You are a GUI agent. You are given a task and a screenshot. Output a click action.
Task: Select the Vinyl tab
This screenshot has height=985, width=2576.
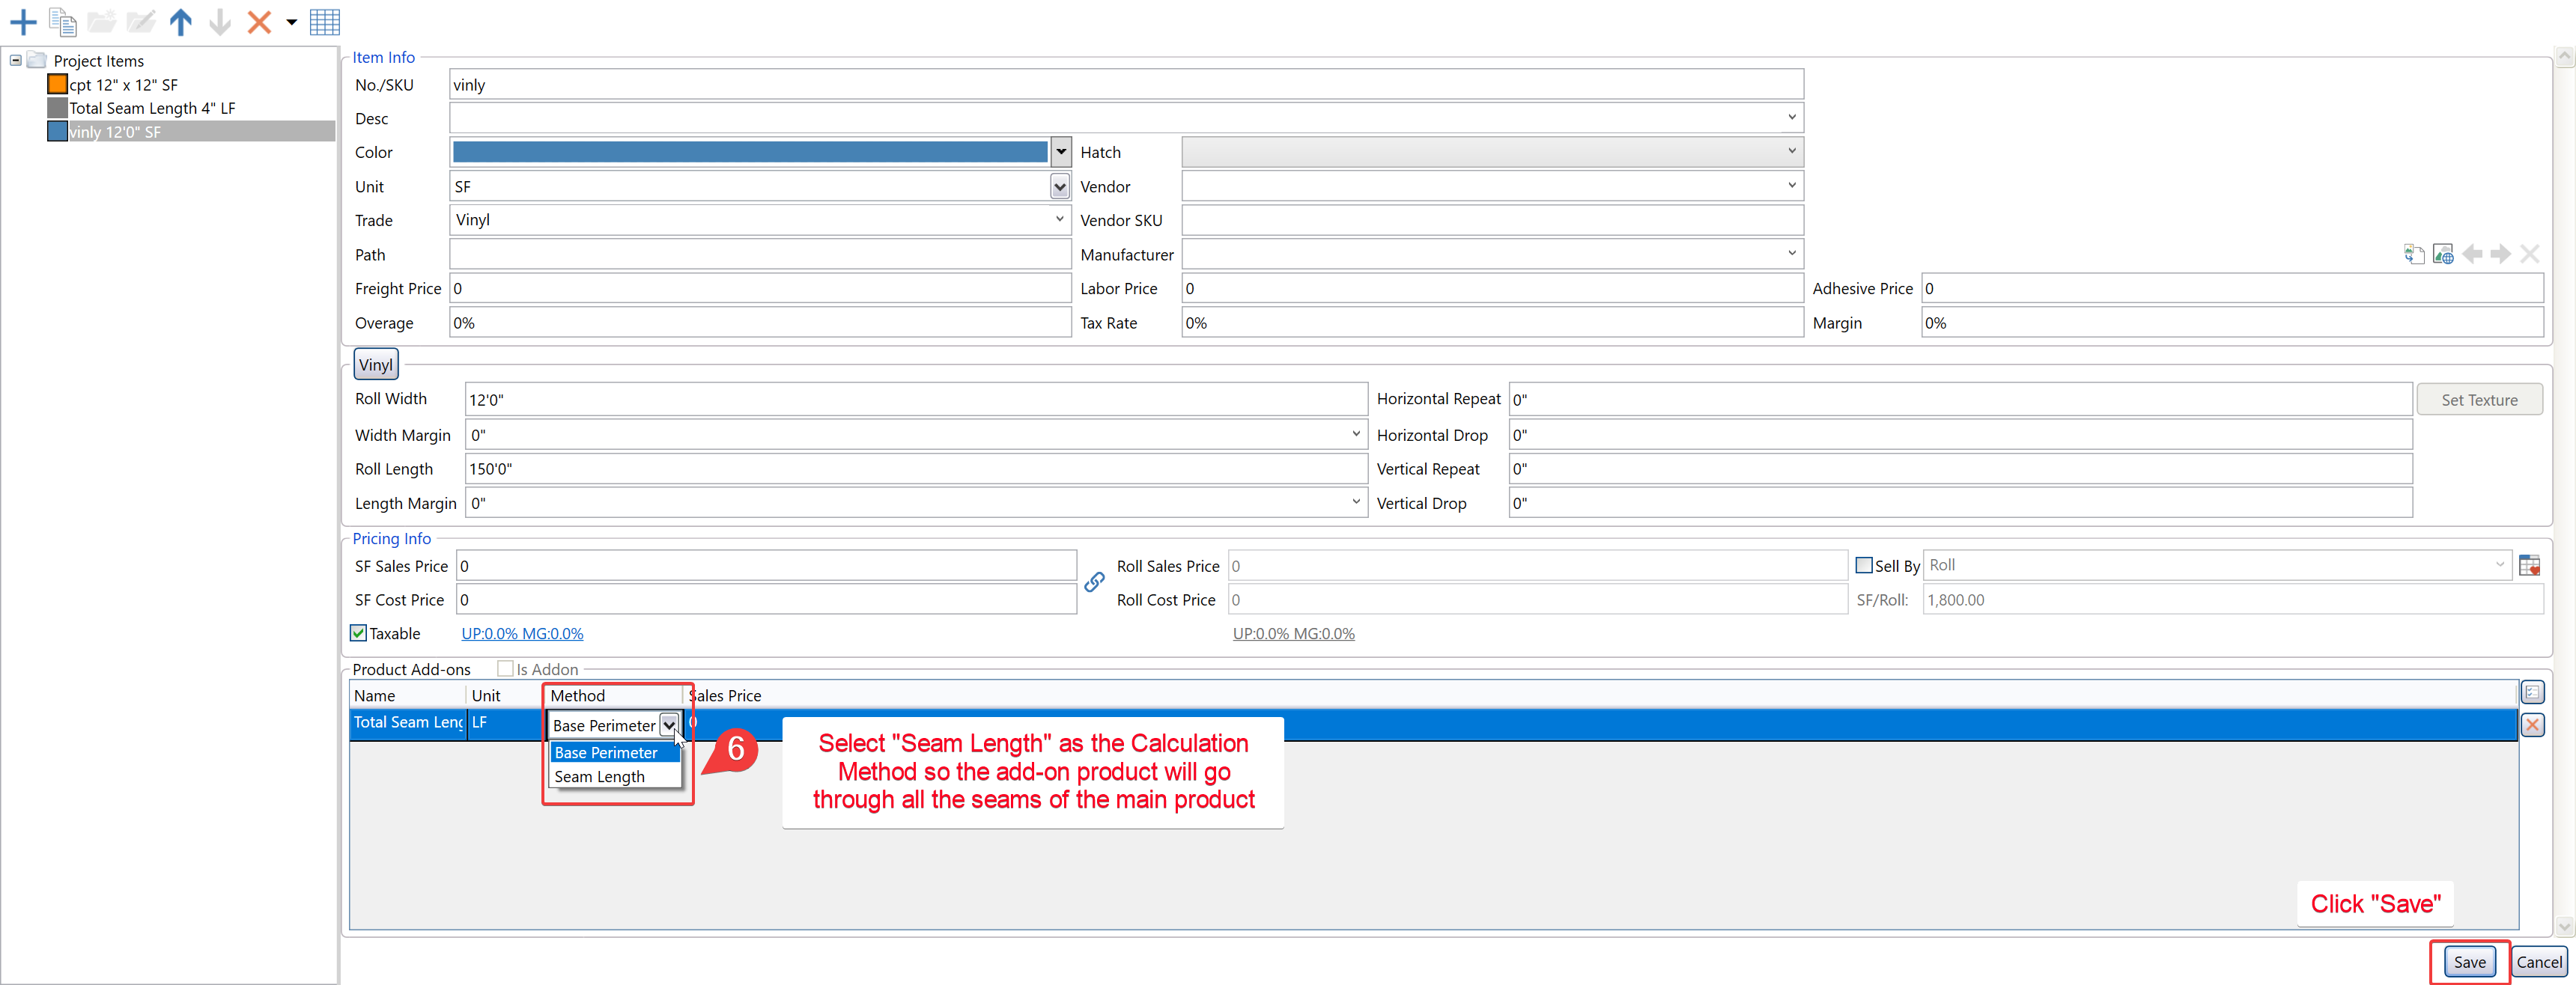point(376,365)
